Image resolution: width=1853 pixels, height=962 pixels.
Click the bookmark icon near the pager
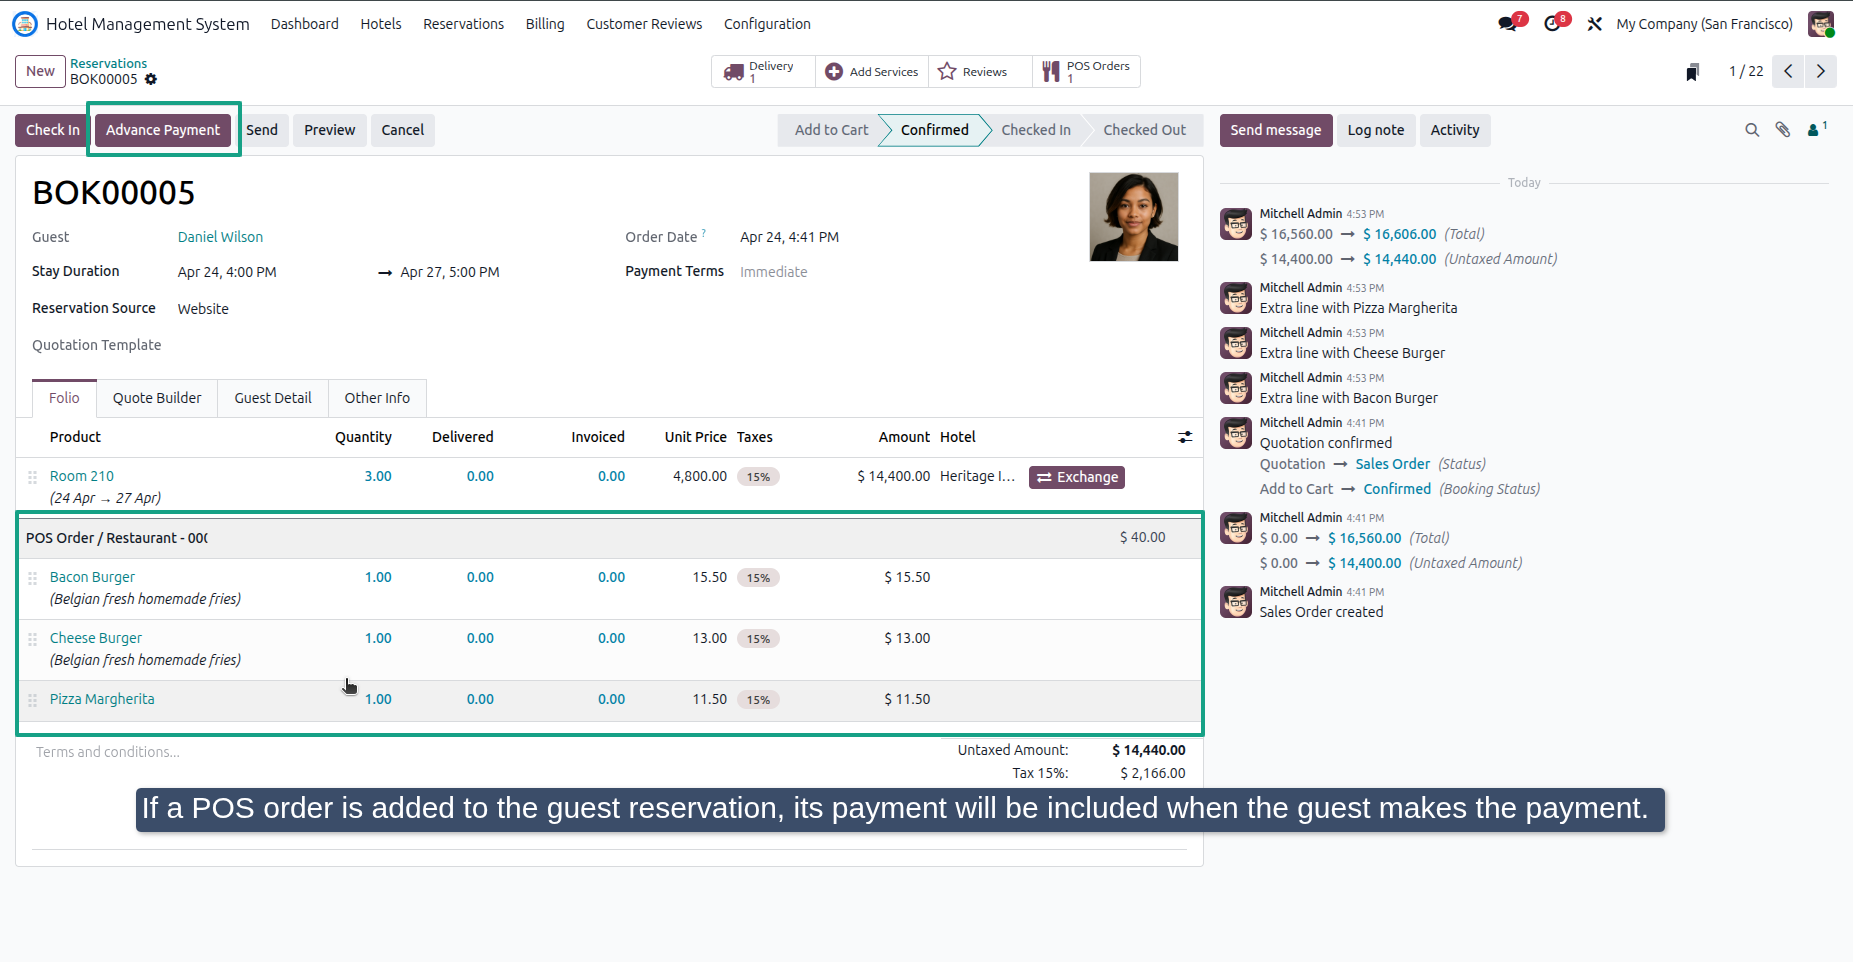point(1692,72)
